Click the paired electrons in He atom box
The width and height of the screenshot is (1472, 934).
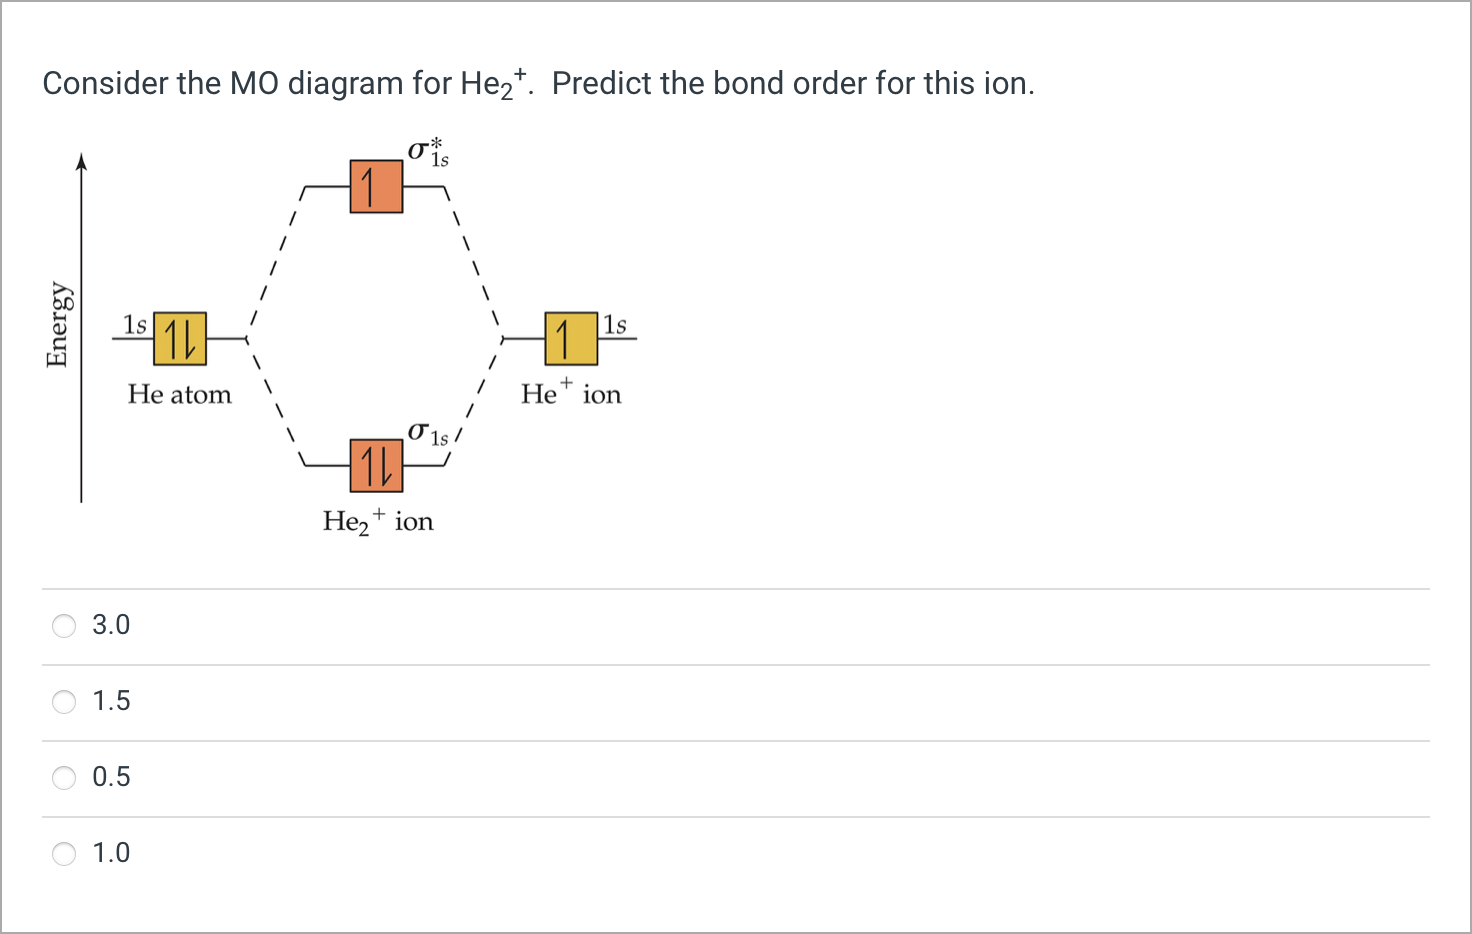tap(180, 338)
